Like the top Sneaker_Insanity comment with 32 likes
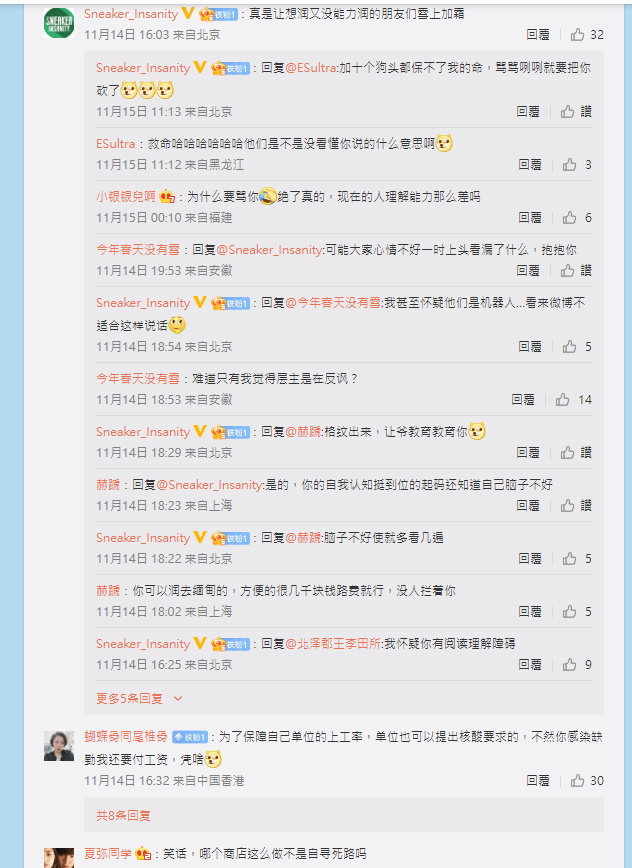 click(577, 35)
